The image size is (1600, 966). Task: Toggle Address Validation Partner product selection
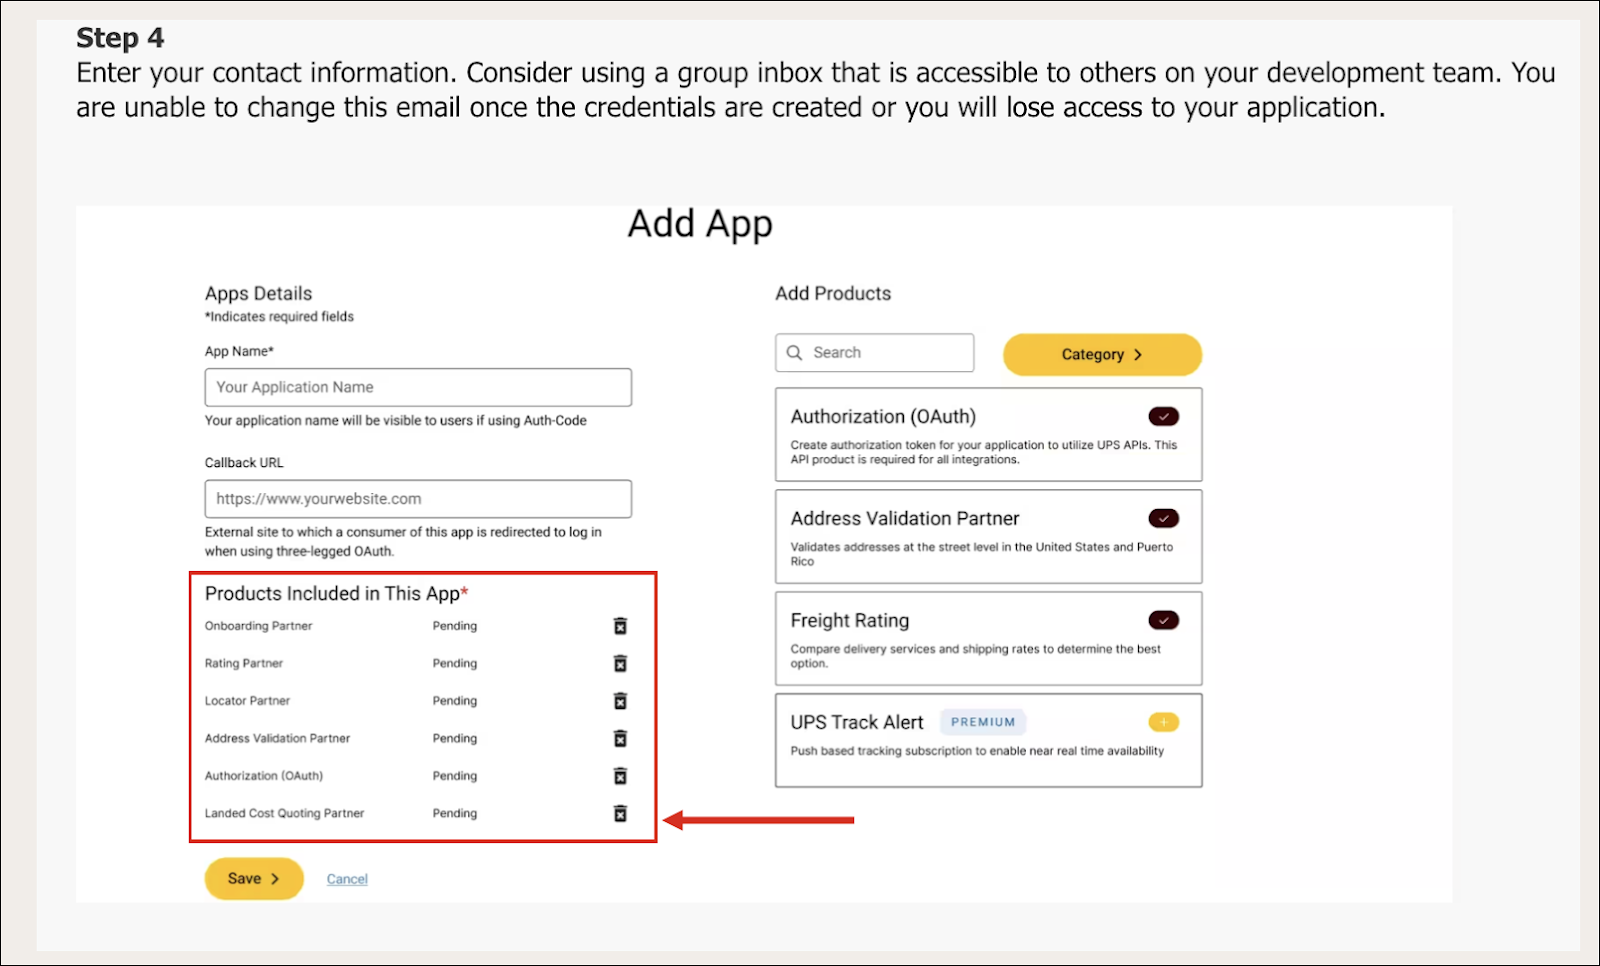pos(1164,518)
